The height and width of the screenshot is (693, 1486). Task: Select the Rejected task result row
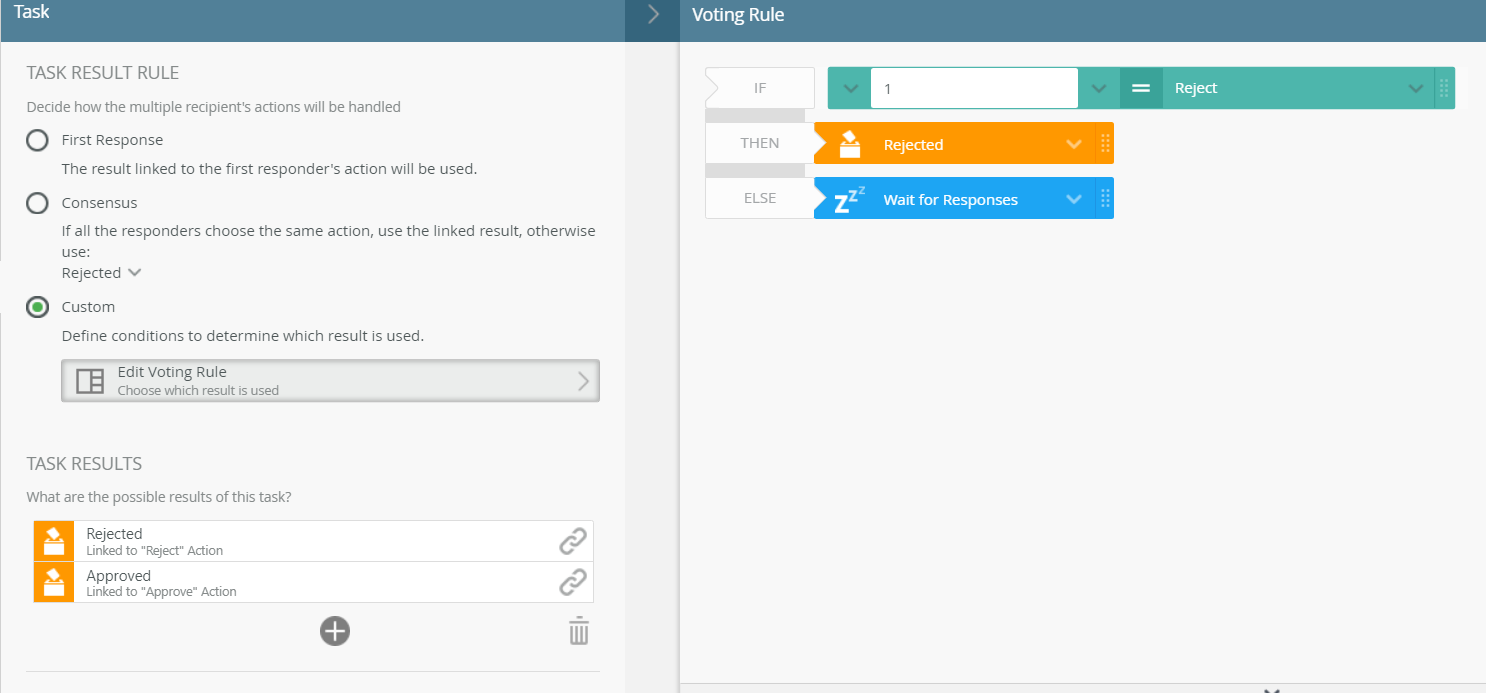coord(313,541)
